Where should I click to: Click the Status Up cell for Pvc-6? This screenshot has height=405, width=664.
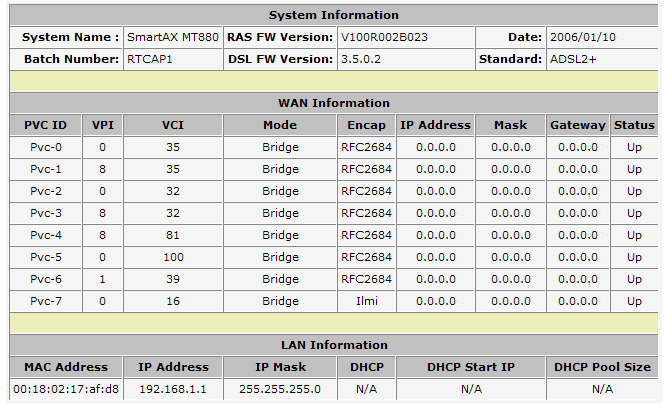click(634, 280)
